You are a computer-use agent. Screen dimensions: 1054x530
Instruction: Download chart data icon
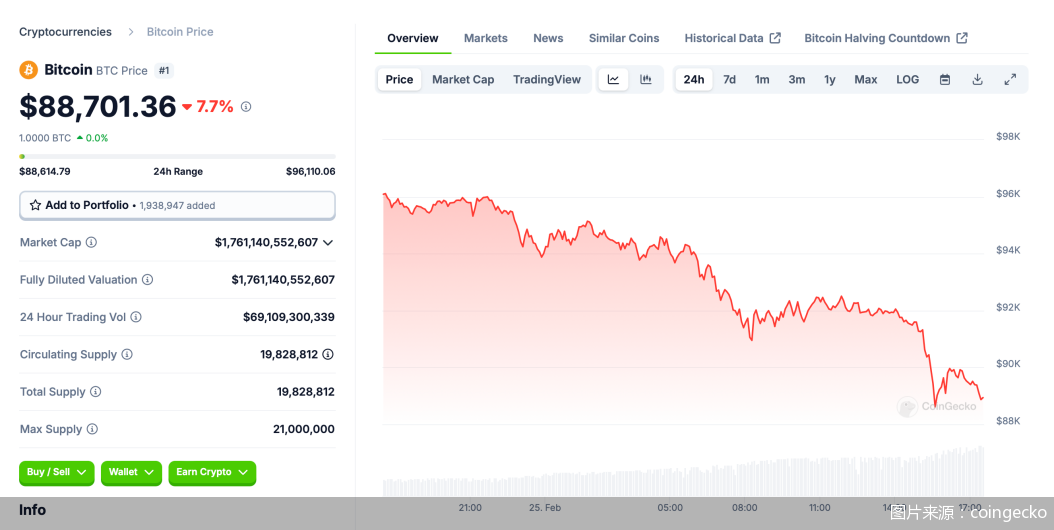[x=977, y=80]
